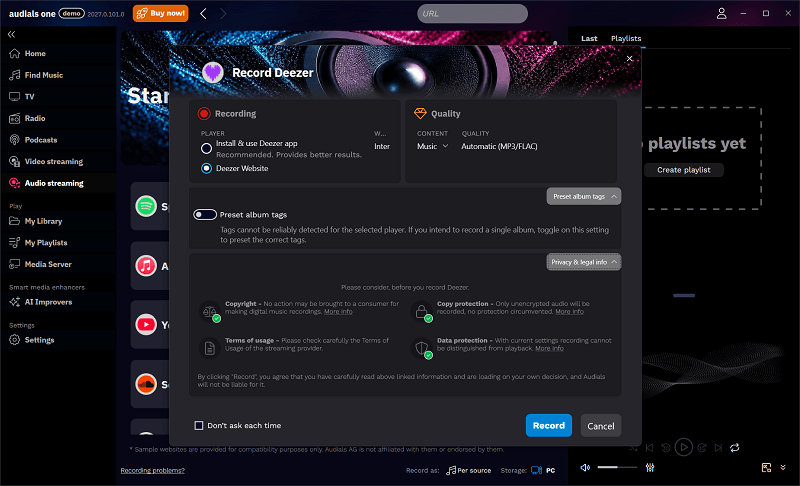Click the Data protection shield icon
Screen dimensions: 800x486
[x=421, y=348]
